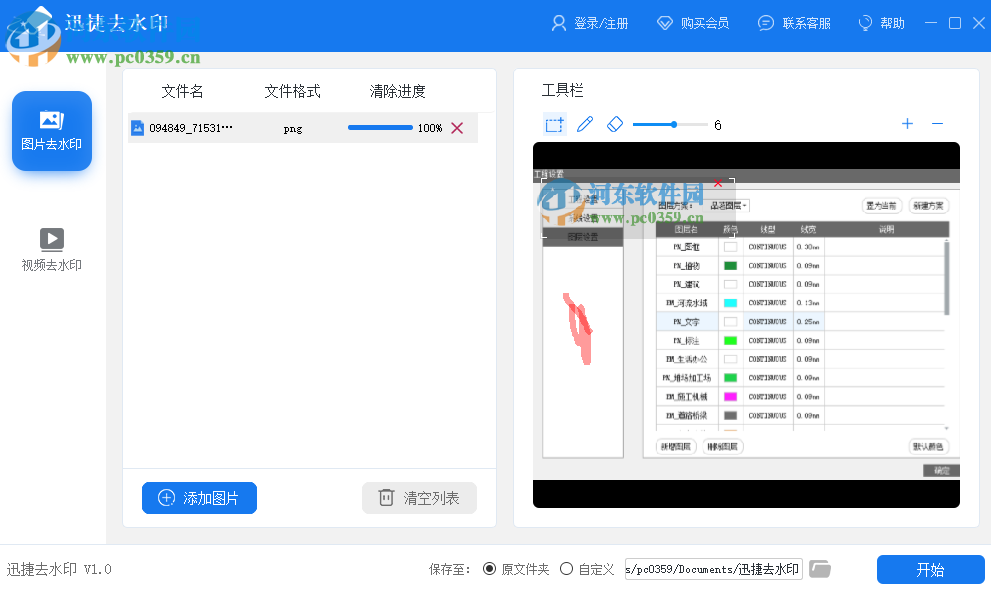991x589 pixels.
Task: Open the save path folder browser icon
Action: tap(820, 569)
